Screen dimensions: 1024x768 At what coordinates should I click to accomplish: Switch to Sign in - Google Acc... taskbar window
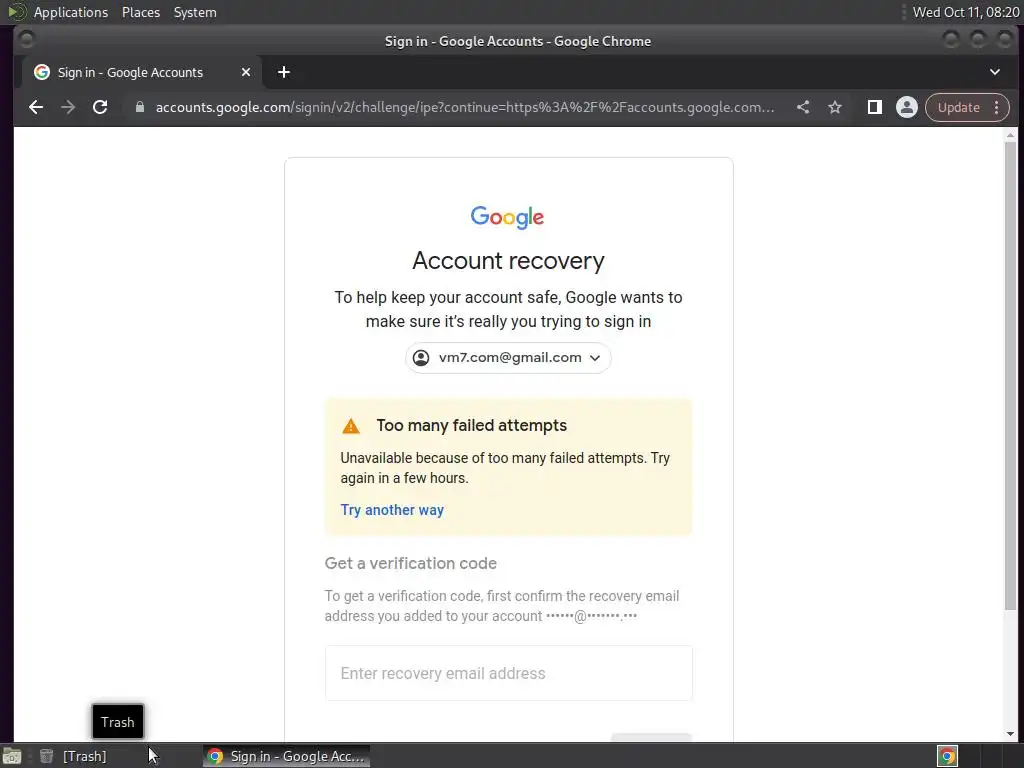coord(286,756)
